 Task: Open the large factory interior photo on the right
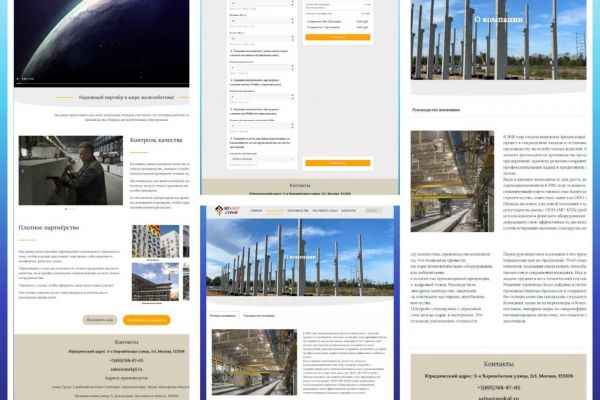(452, 181)
